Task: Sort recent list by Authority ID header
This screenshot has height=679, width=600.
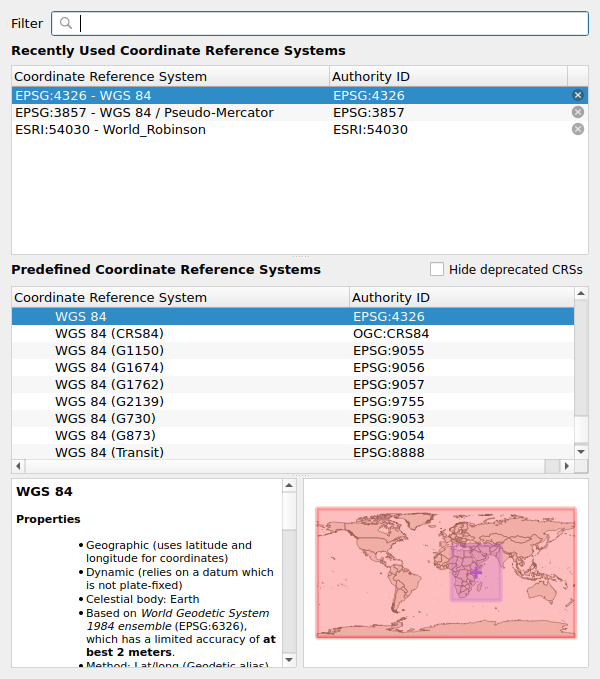Action: coord(448,76)
